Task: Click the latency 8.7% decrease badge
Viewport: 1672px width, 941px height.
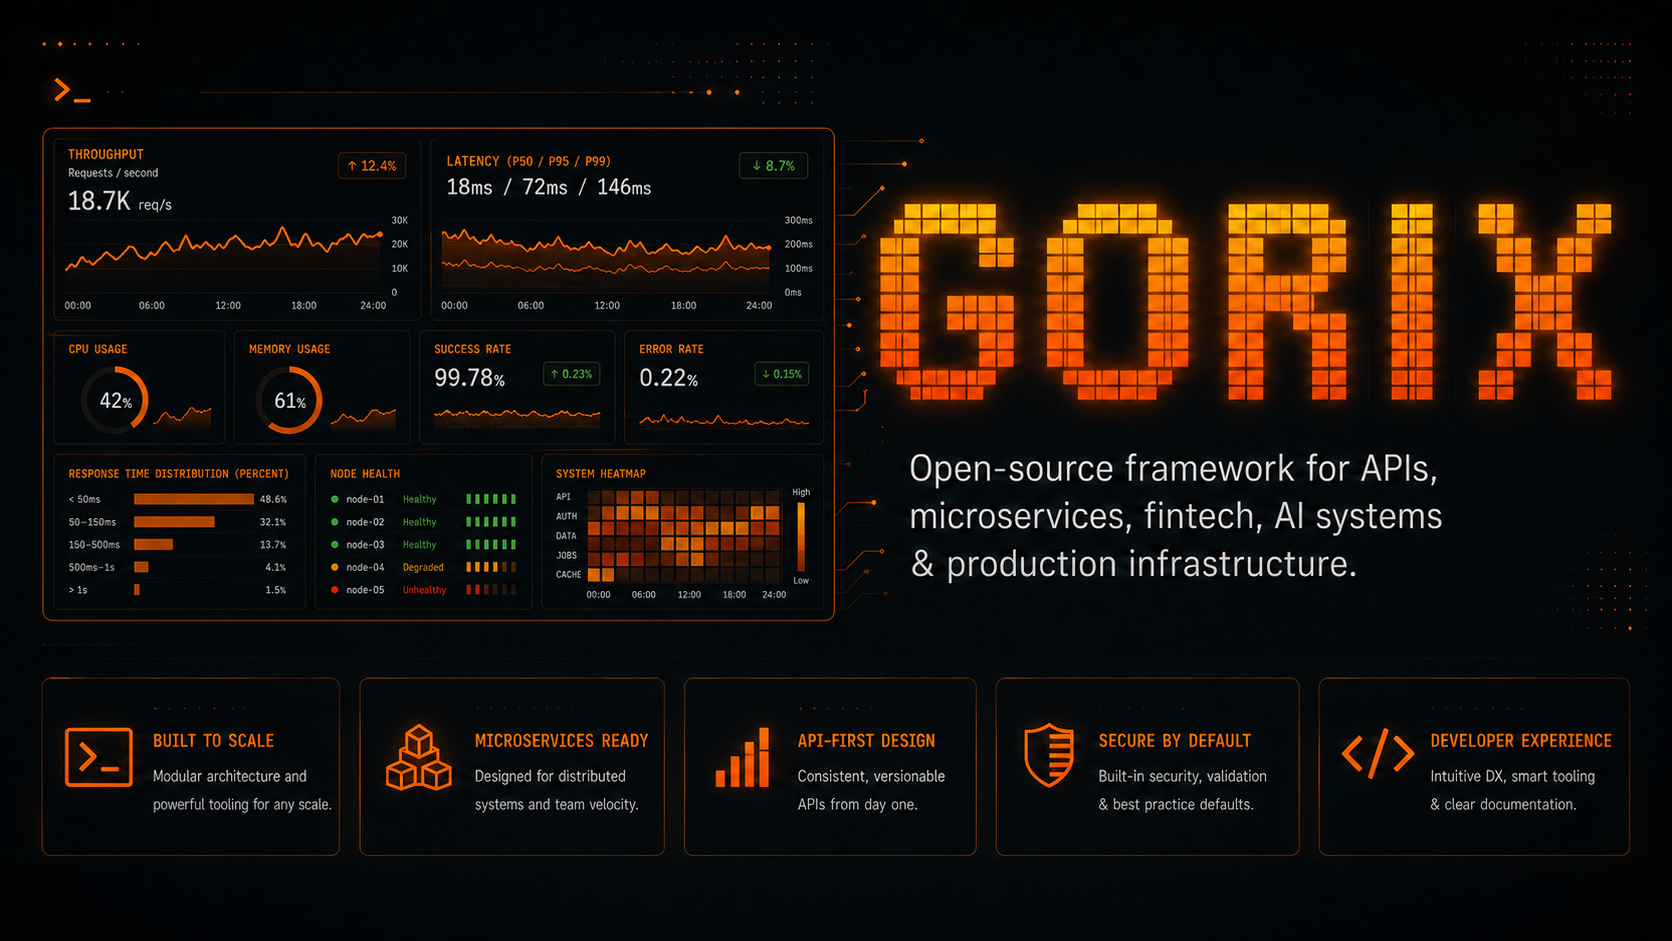Action: (773, 166)
